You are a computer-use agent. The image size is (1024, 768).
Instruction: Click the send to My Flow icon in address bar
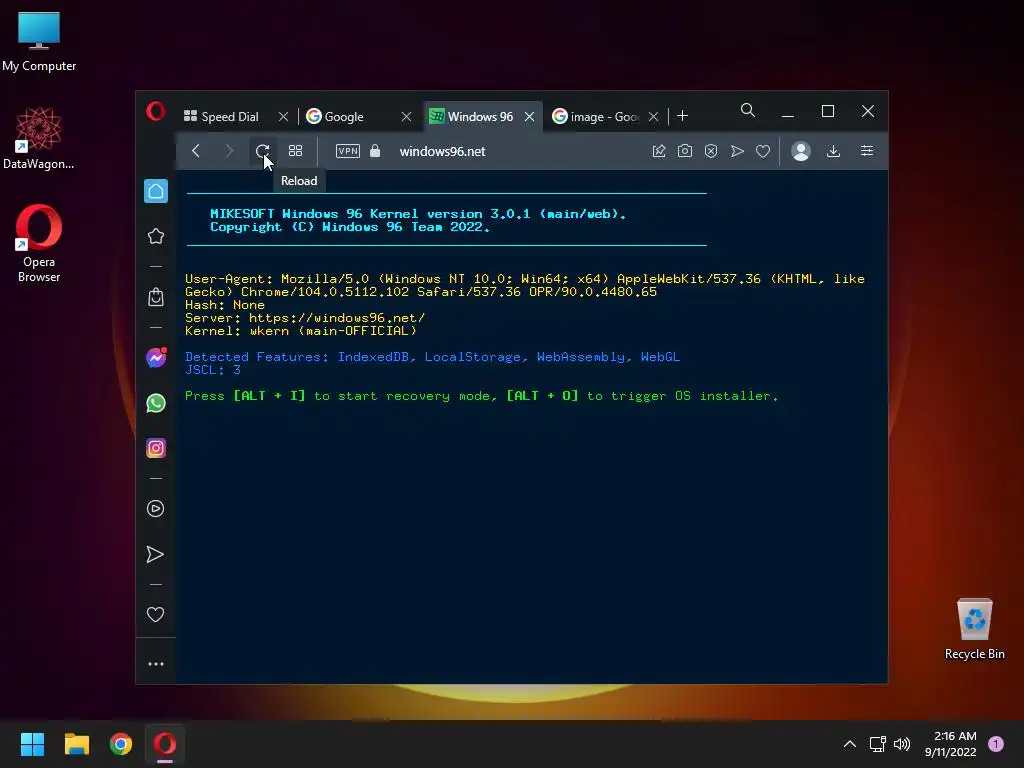[737, 151]
